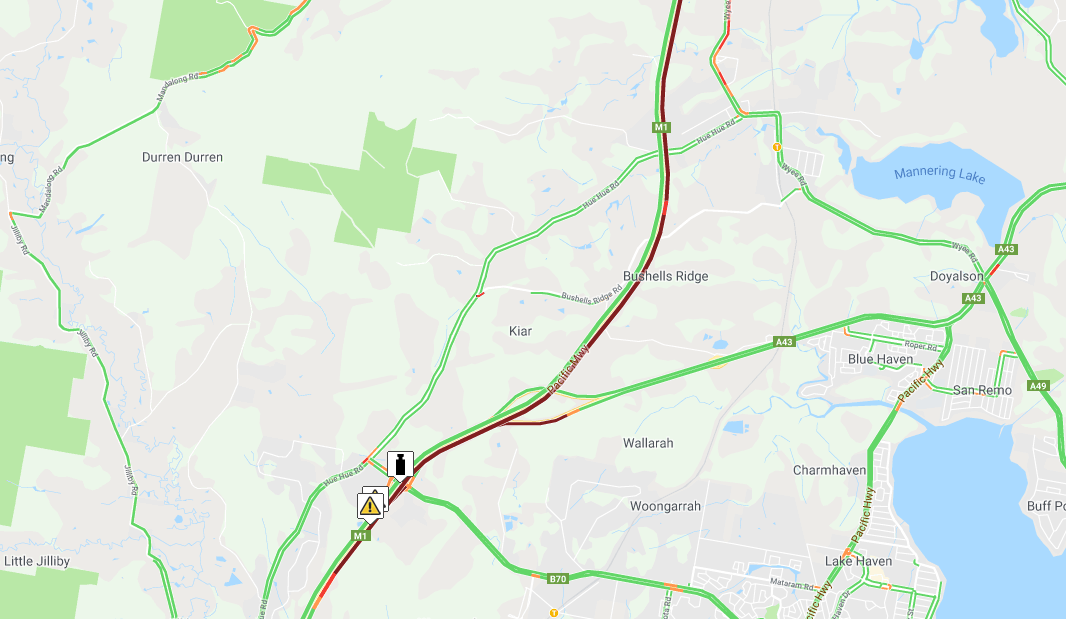Select the Doyalson town label
The height and width of the screenshot is (619, 1066).
click(x=957, y=276)
